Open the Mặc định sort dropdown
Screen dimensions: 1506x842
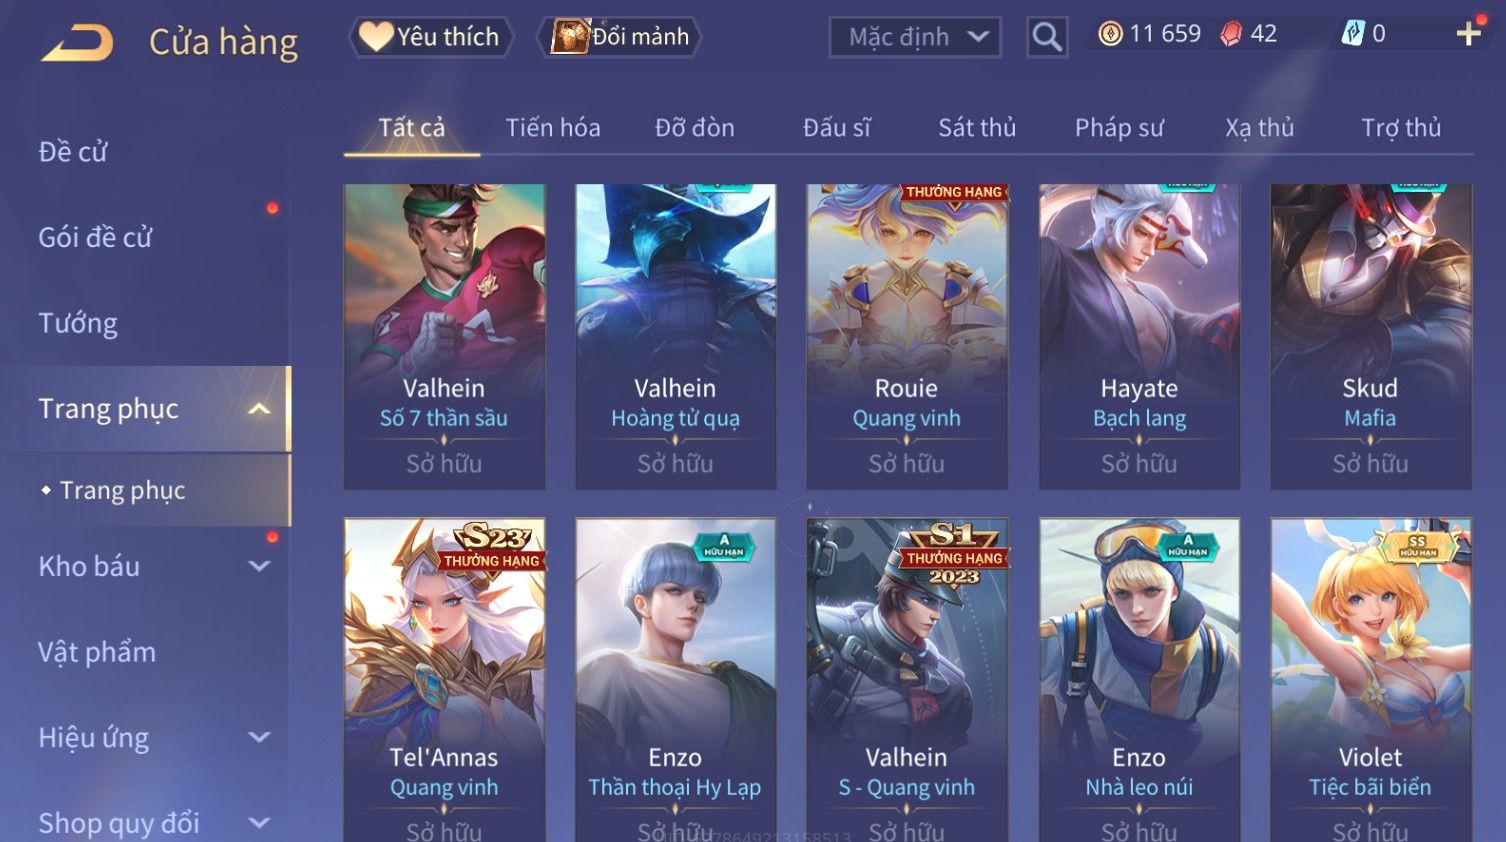915,37
